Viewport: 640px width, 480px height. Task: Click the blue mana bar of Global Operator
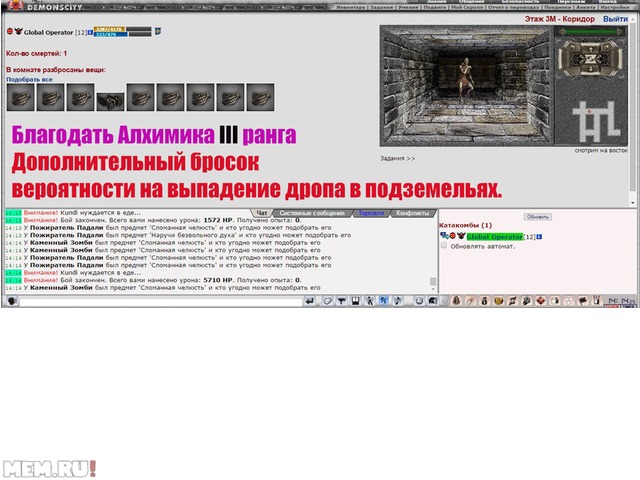coord(109,34)
